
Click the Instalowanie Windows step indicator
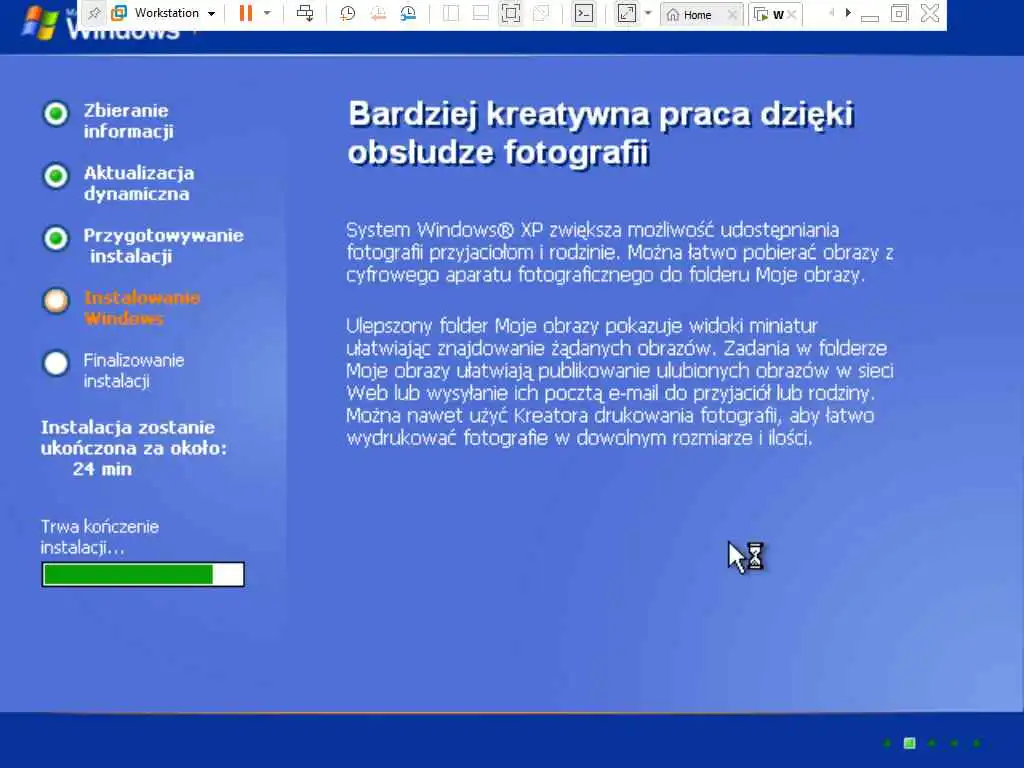coord(56,300)
